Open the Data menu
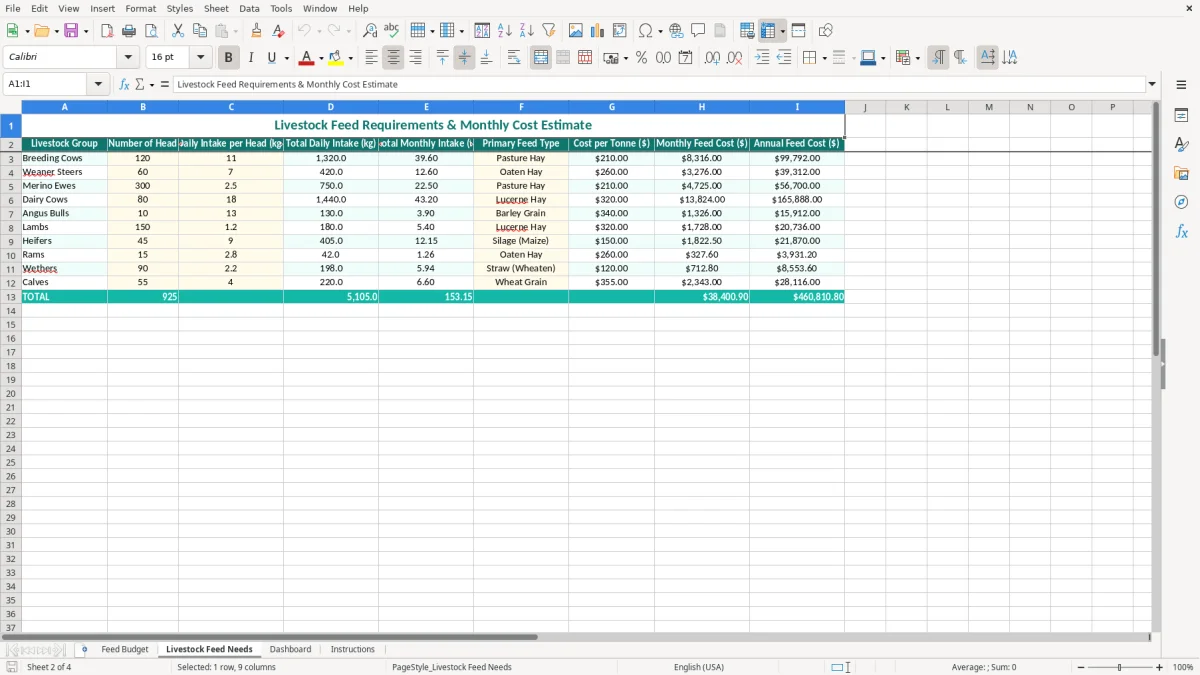Viewport: 1200px width, 675px height. coord(249,8)
